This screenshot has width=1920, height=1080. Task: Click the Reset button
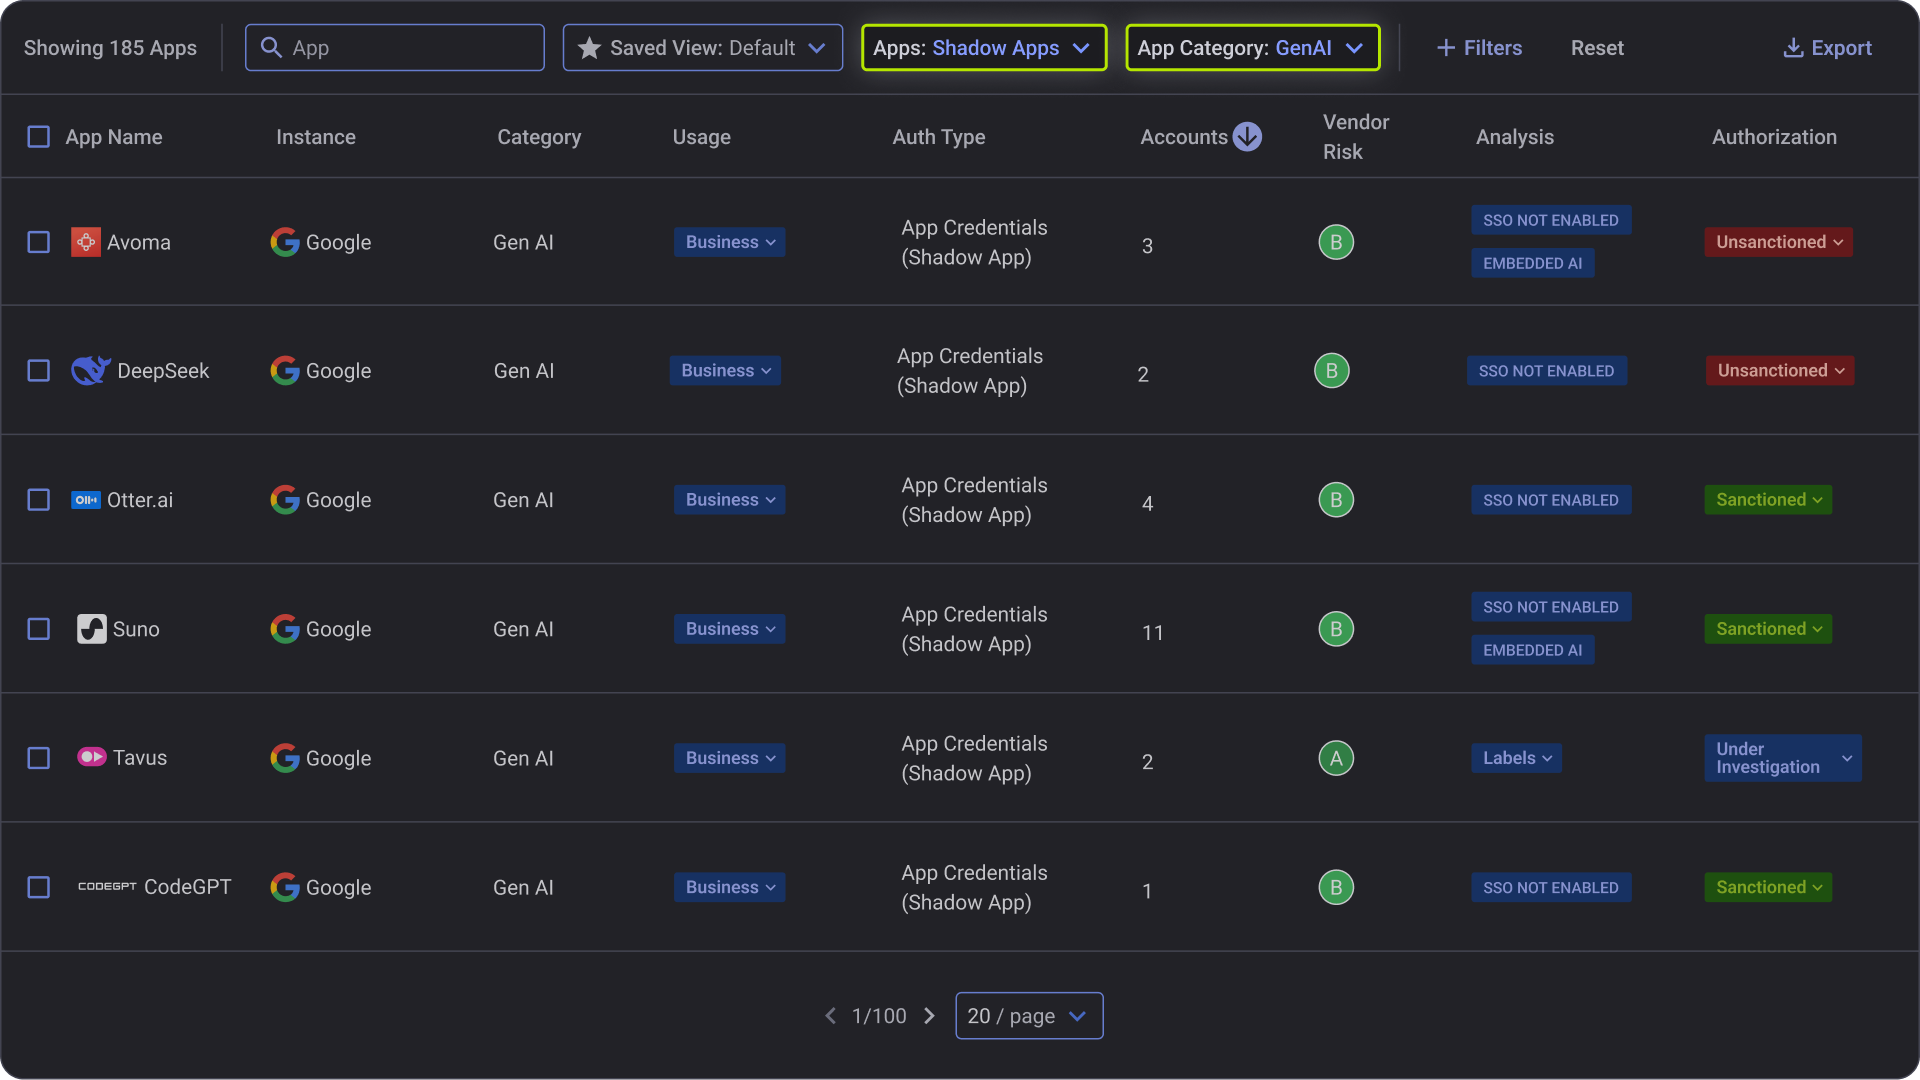tap(1597, 47)
